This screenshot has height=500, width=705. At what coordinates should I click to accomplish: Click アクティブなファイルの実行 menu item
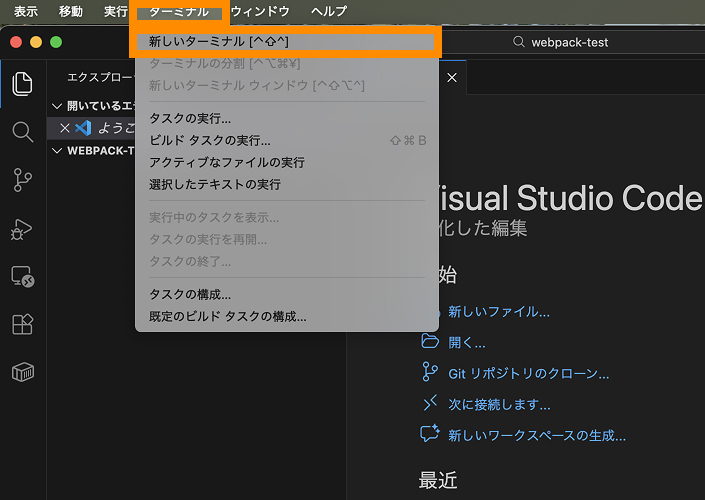coord(226,162)
